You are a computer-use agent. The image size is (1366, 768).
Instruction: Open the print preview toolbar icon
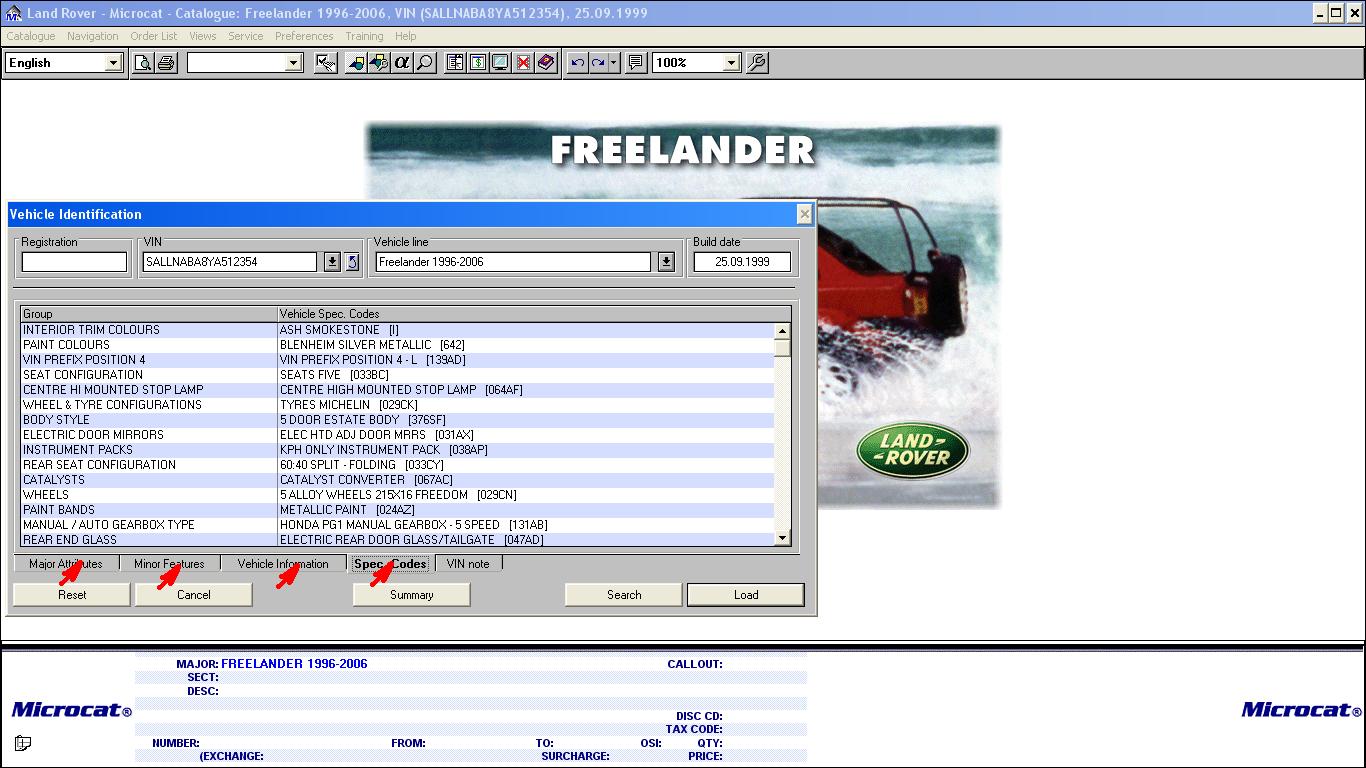tap(144, 63)
